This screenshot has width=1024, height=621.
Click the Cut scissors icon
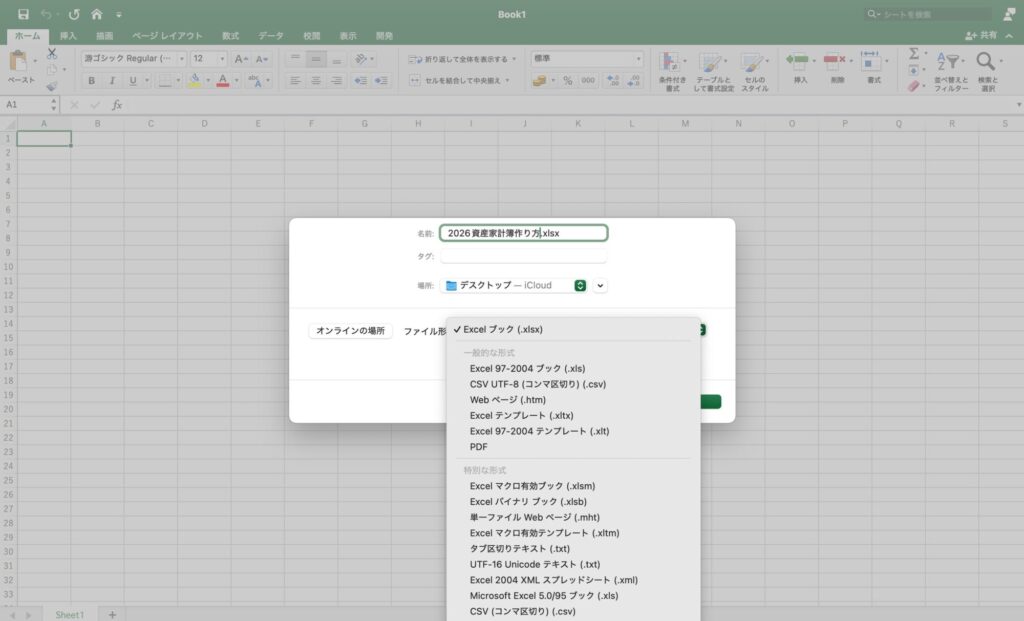[52, 52]
